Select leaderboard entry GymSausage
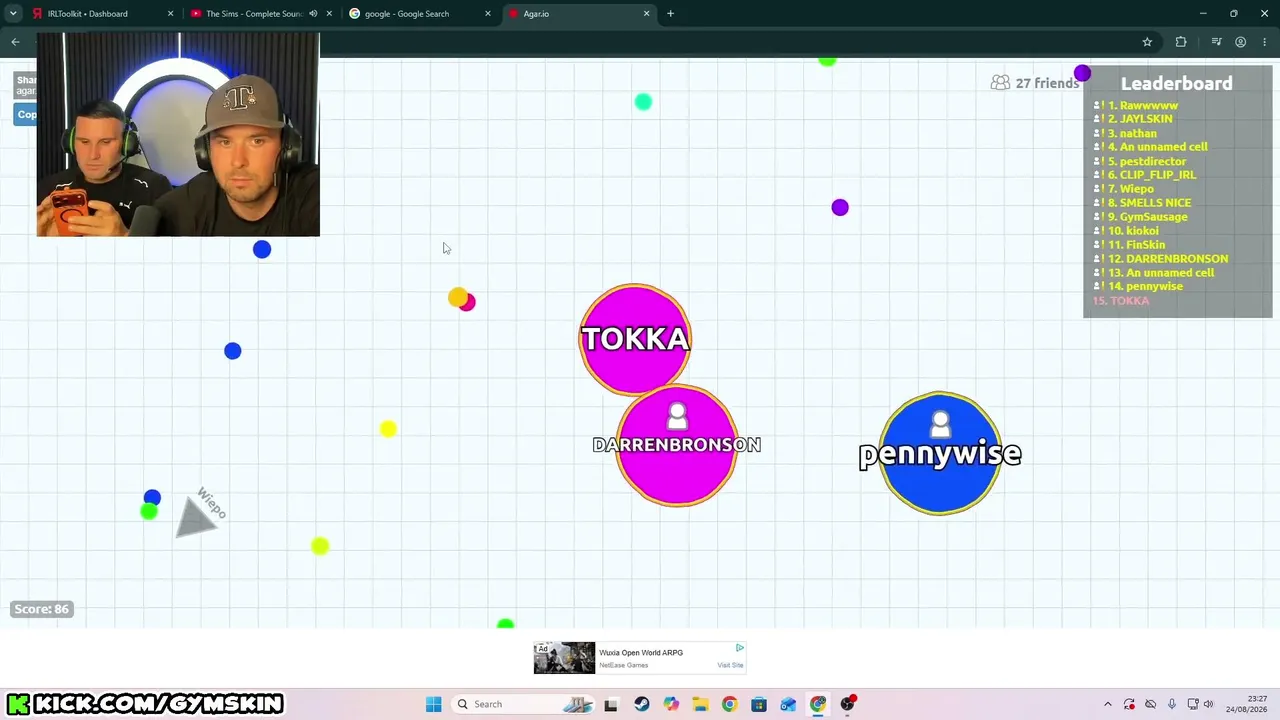 (x=1140, y=217)
